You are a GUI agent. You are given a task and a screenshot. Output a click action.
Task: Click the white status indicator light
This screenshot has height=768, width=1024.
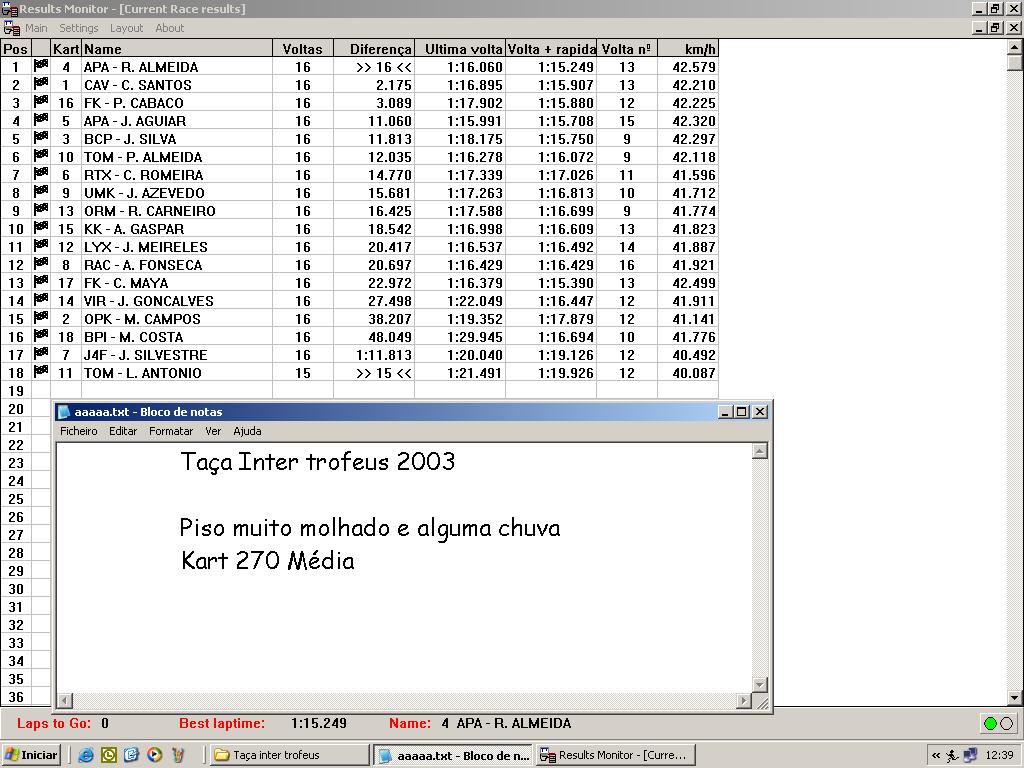pos(1006,724)
